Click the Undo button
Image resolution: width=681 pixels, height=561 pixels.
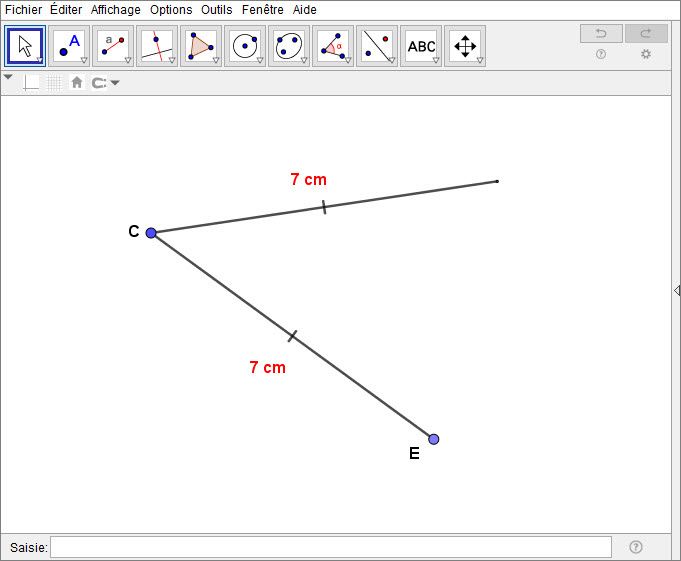tap(601, 33)
